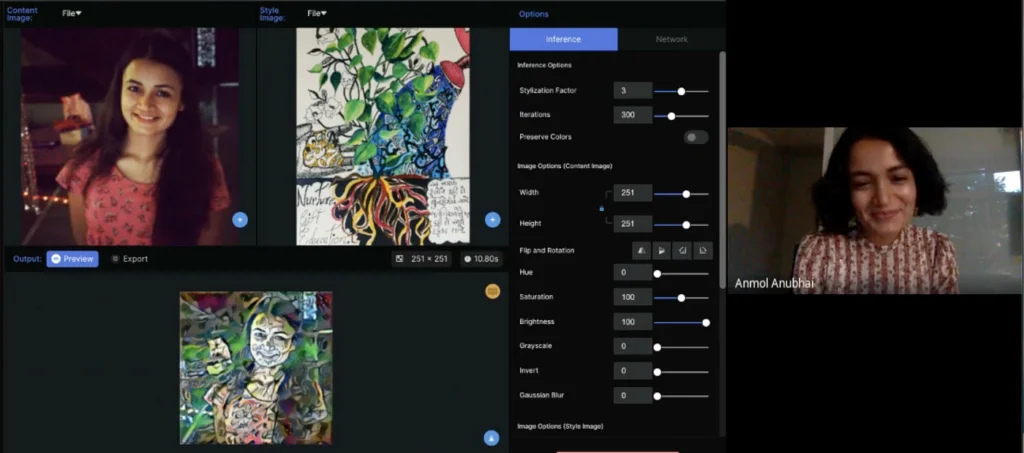
Task: Open the Style Image File dropdown
Action: 317,13
